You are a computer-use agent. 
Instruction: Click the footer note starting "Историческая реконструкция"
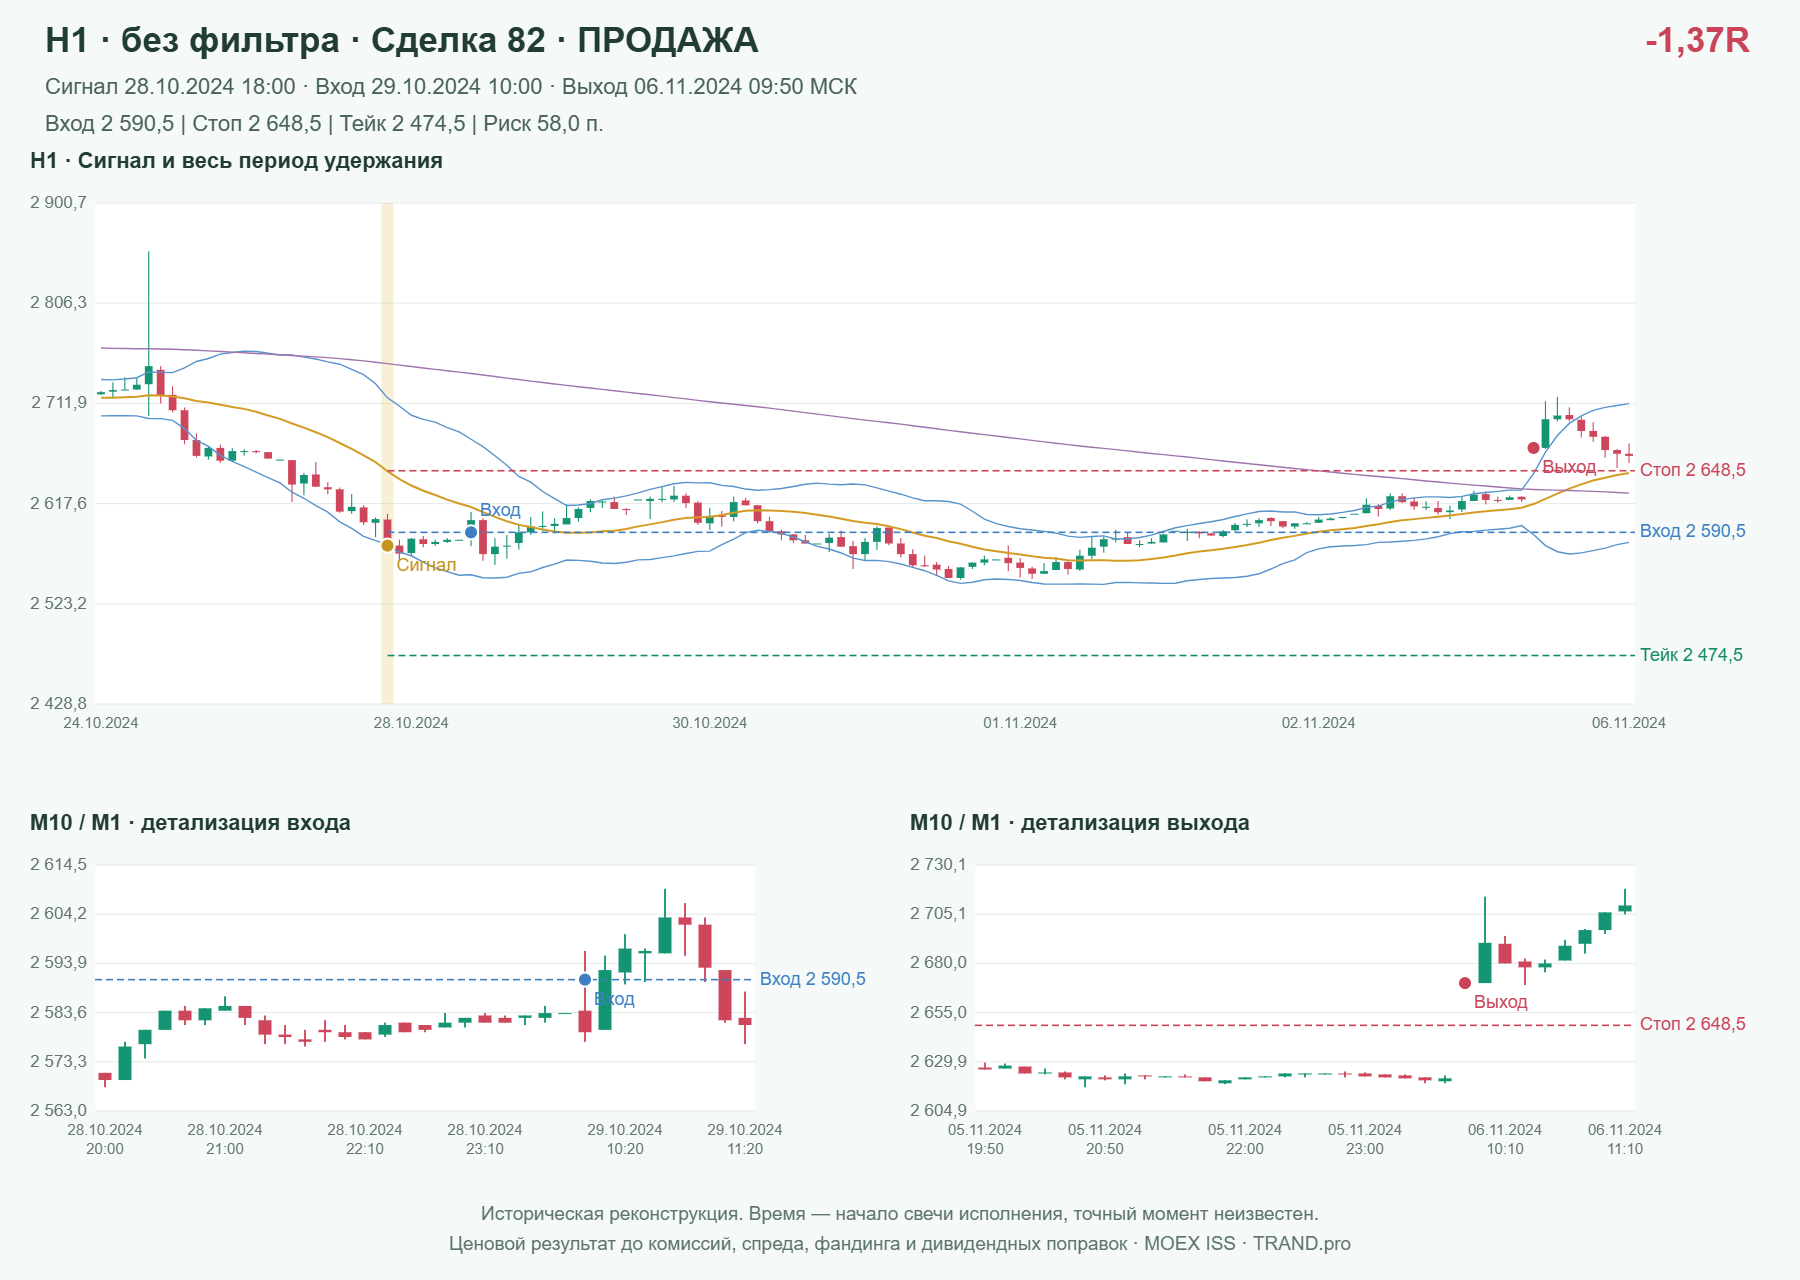(x=900, y=1214)
